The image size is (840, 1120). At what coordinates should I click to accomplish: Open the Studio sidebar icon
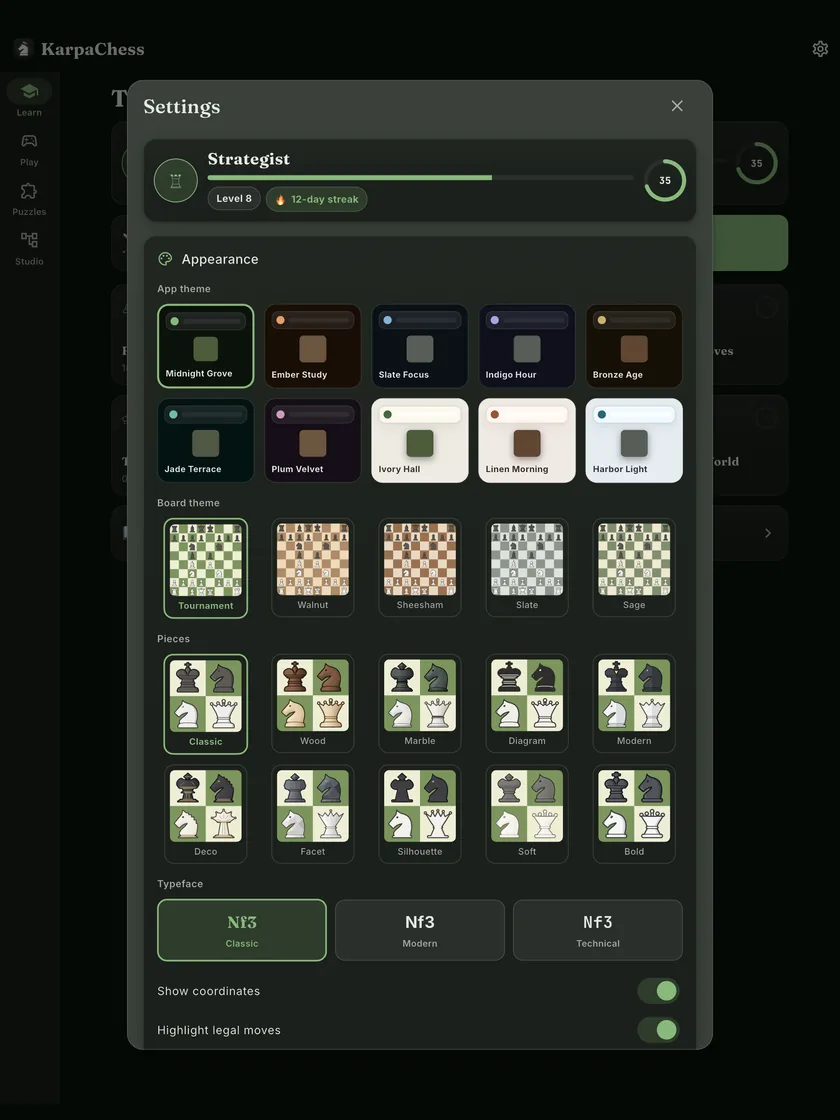[x=29, y=240]
